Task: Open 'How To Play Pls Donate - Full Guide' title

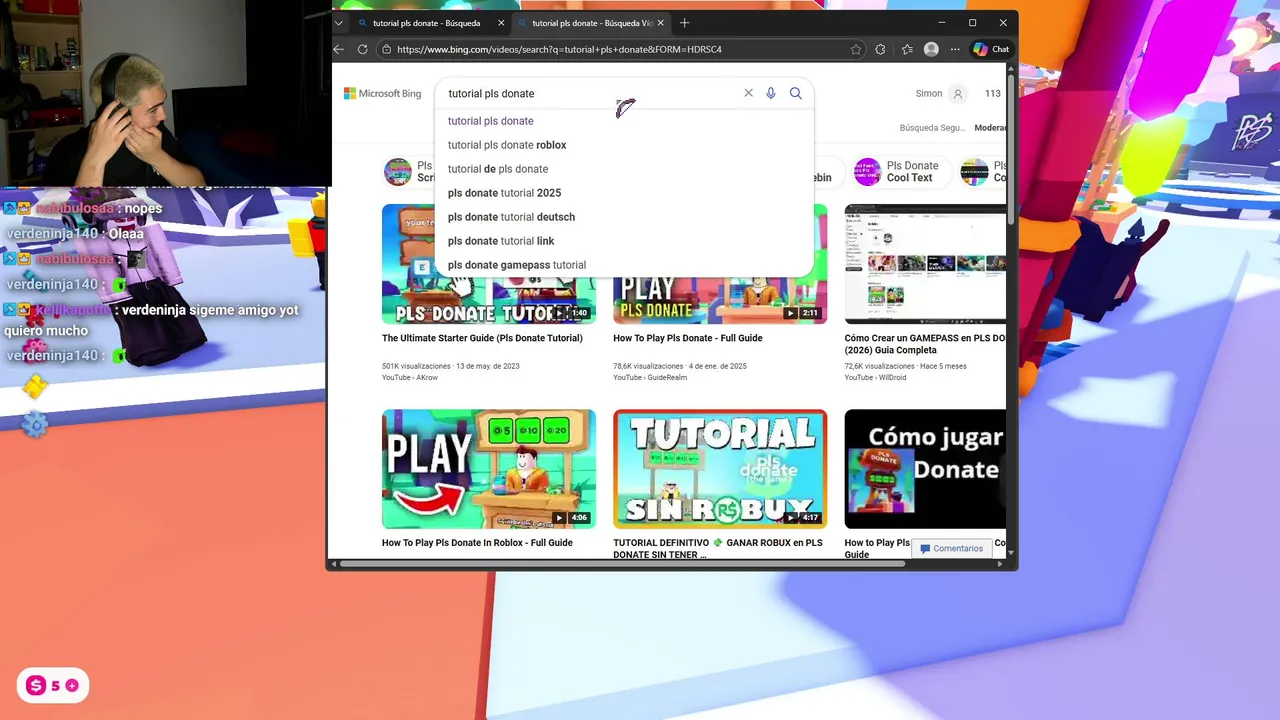Action: point(688,338)
